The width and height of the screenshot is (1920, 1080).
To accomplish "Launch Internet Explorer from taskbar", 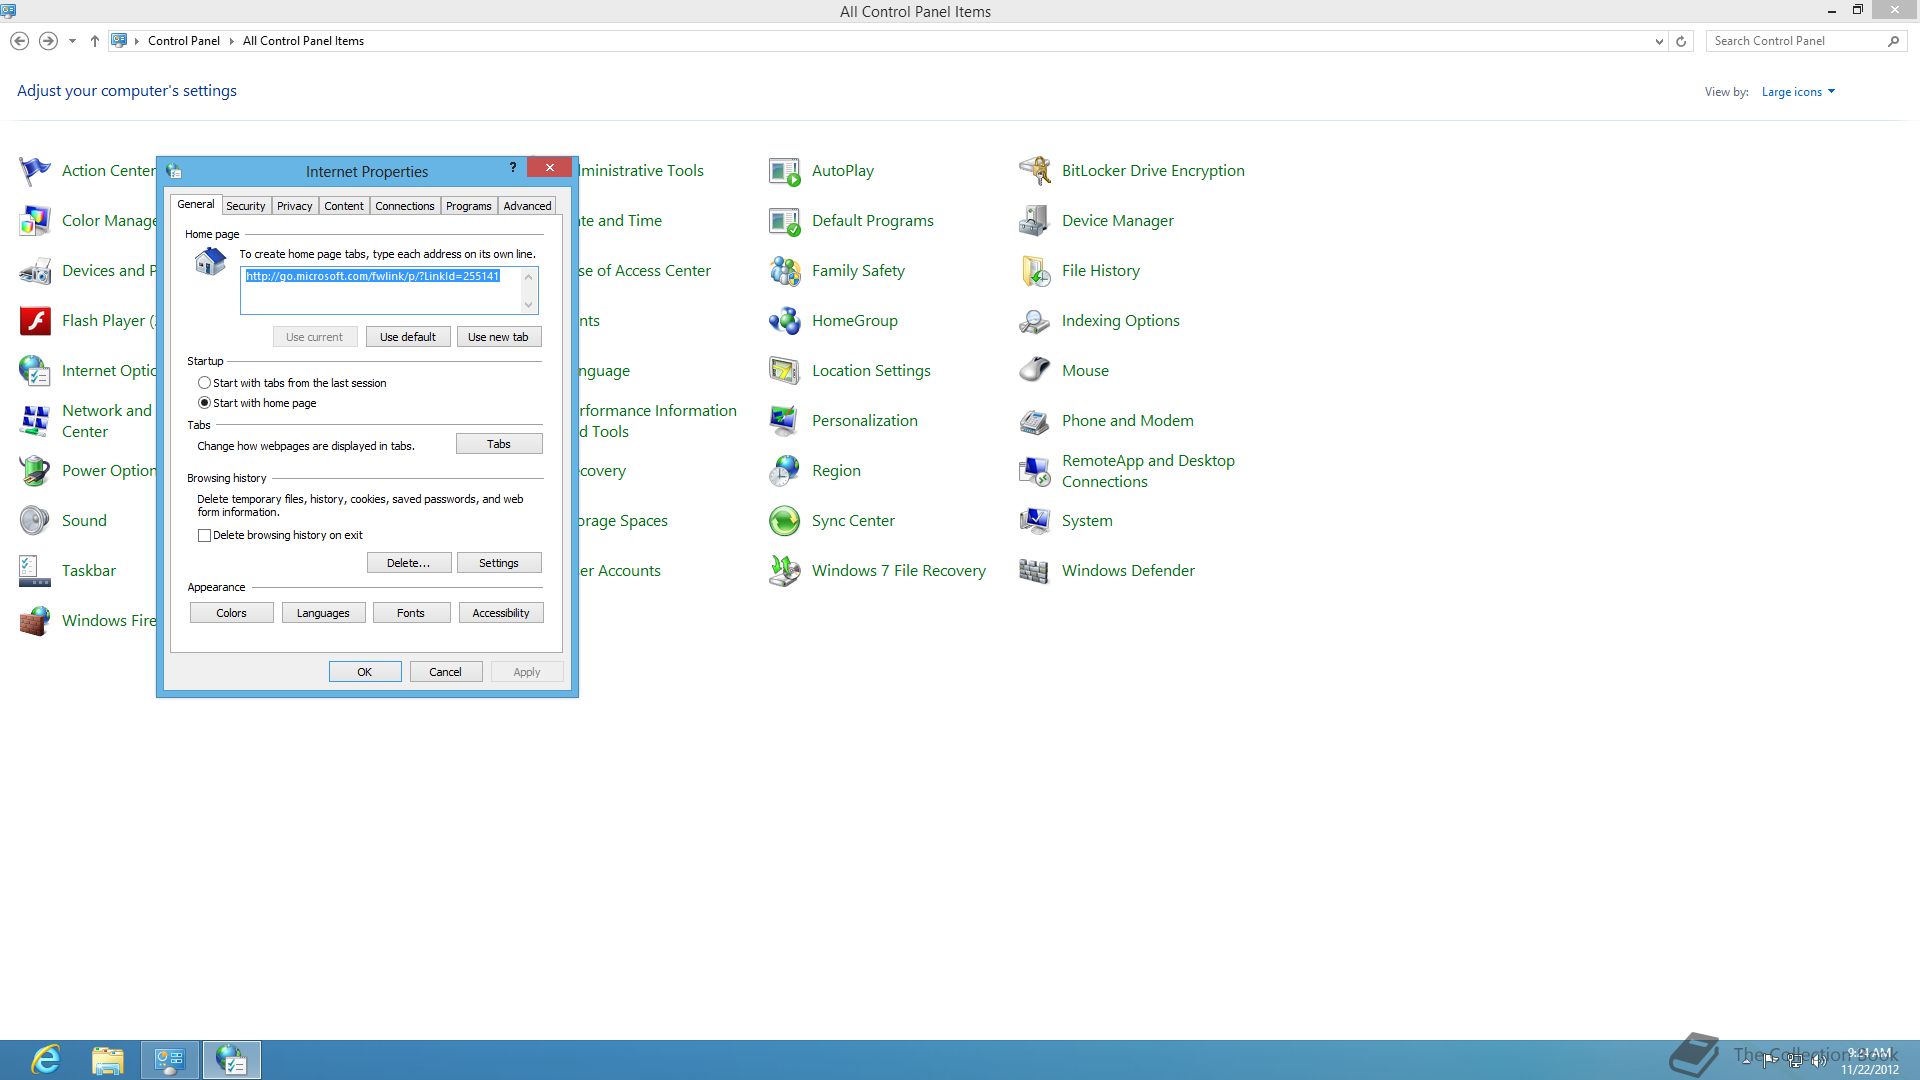I will [46, 1059].
